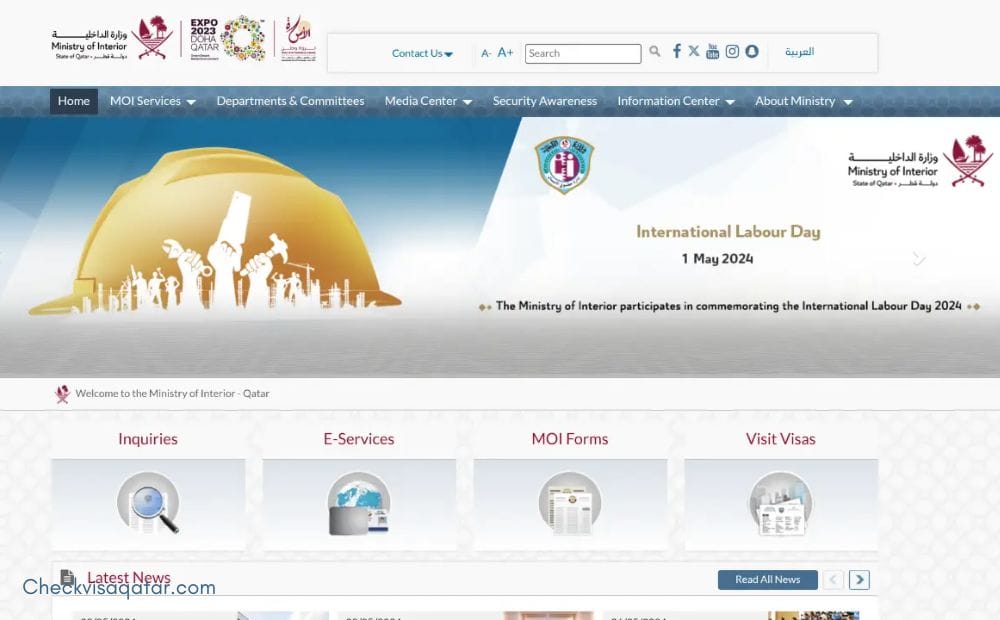Open the Departments & Committees section

click(290, 100)
